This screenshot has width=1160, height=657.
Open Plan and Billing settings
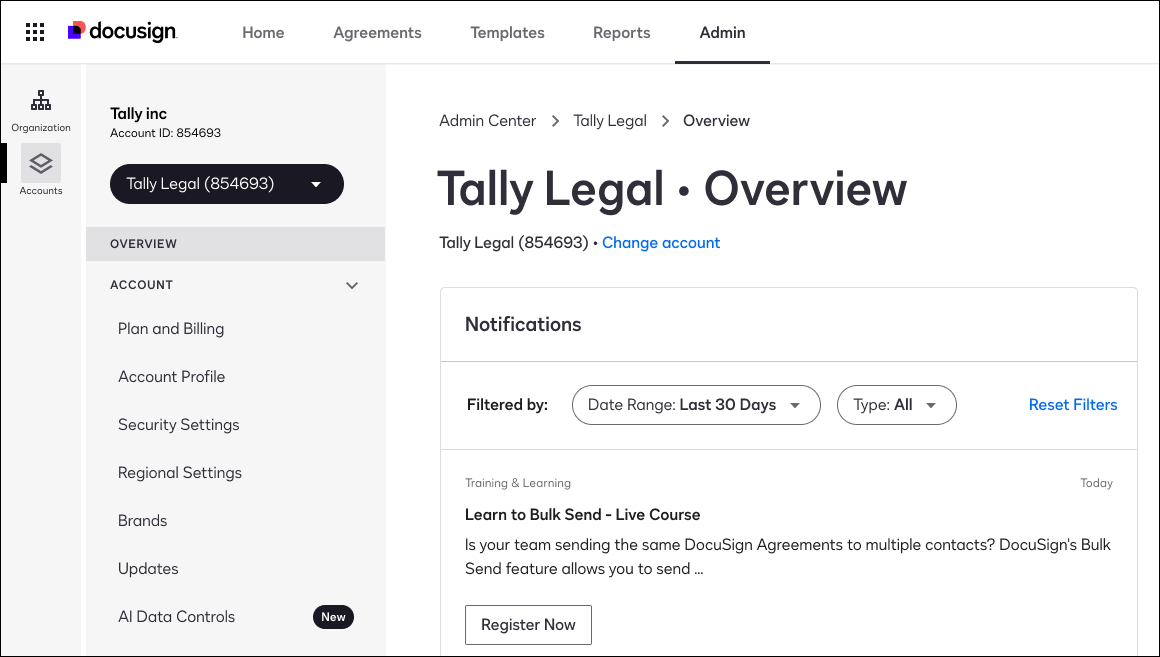tap(170, 328)
